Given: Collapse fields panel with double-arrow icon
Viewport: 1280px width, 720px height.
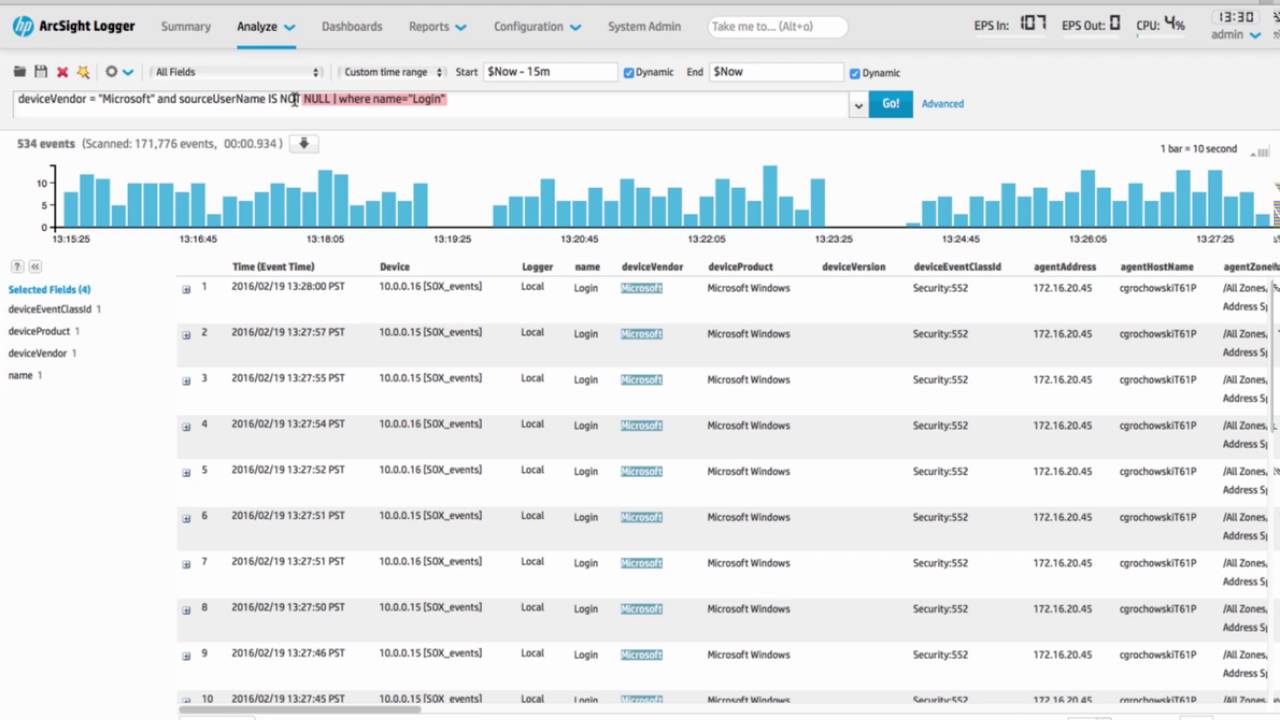Looking at the screenshot, I should pyautogui.click(x=35, y=267).
